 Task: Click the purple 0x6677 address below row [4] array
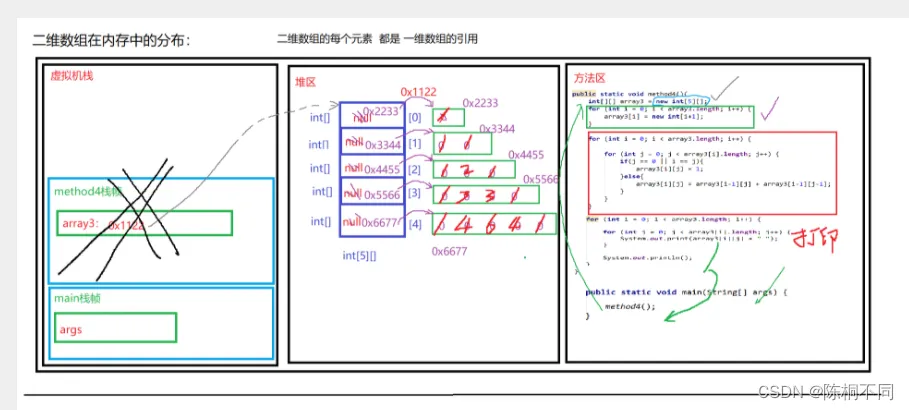tap(449, 251)
